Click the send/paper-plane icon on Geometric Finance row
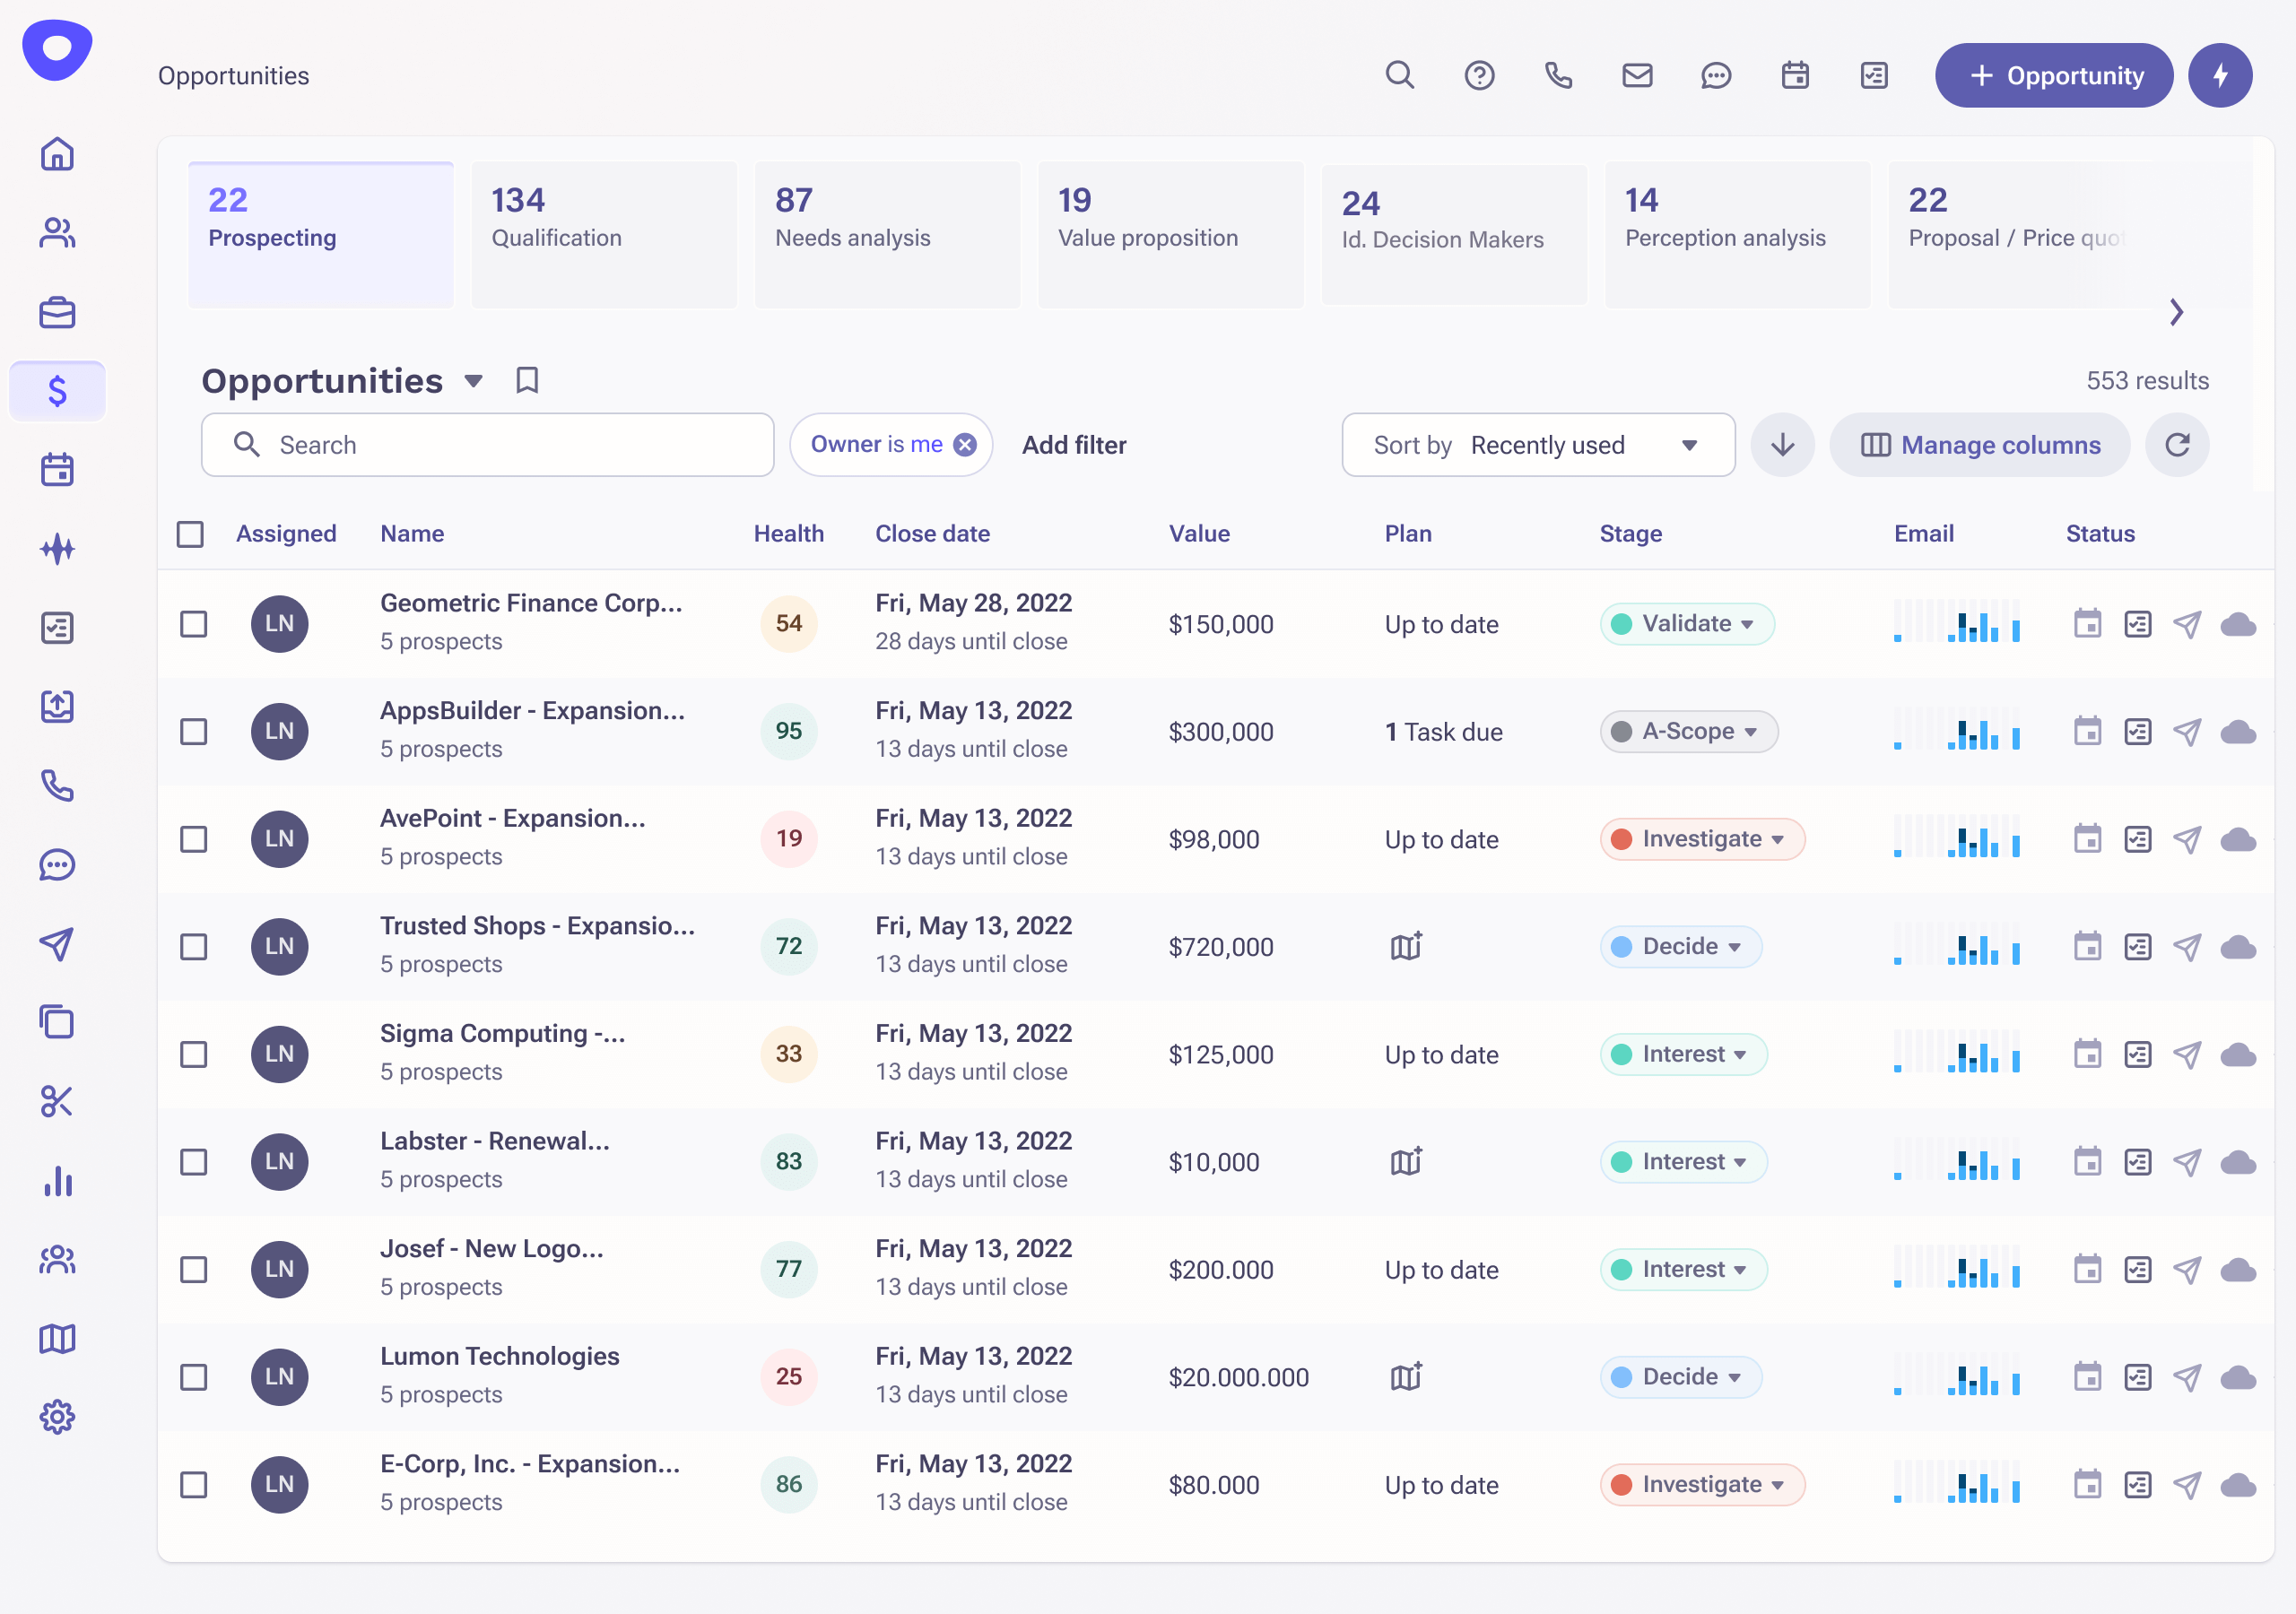Viewport: 2296px width, 1614px height. click(2188, 623)
